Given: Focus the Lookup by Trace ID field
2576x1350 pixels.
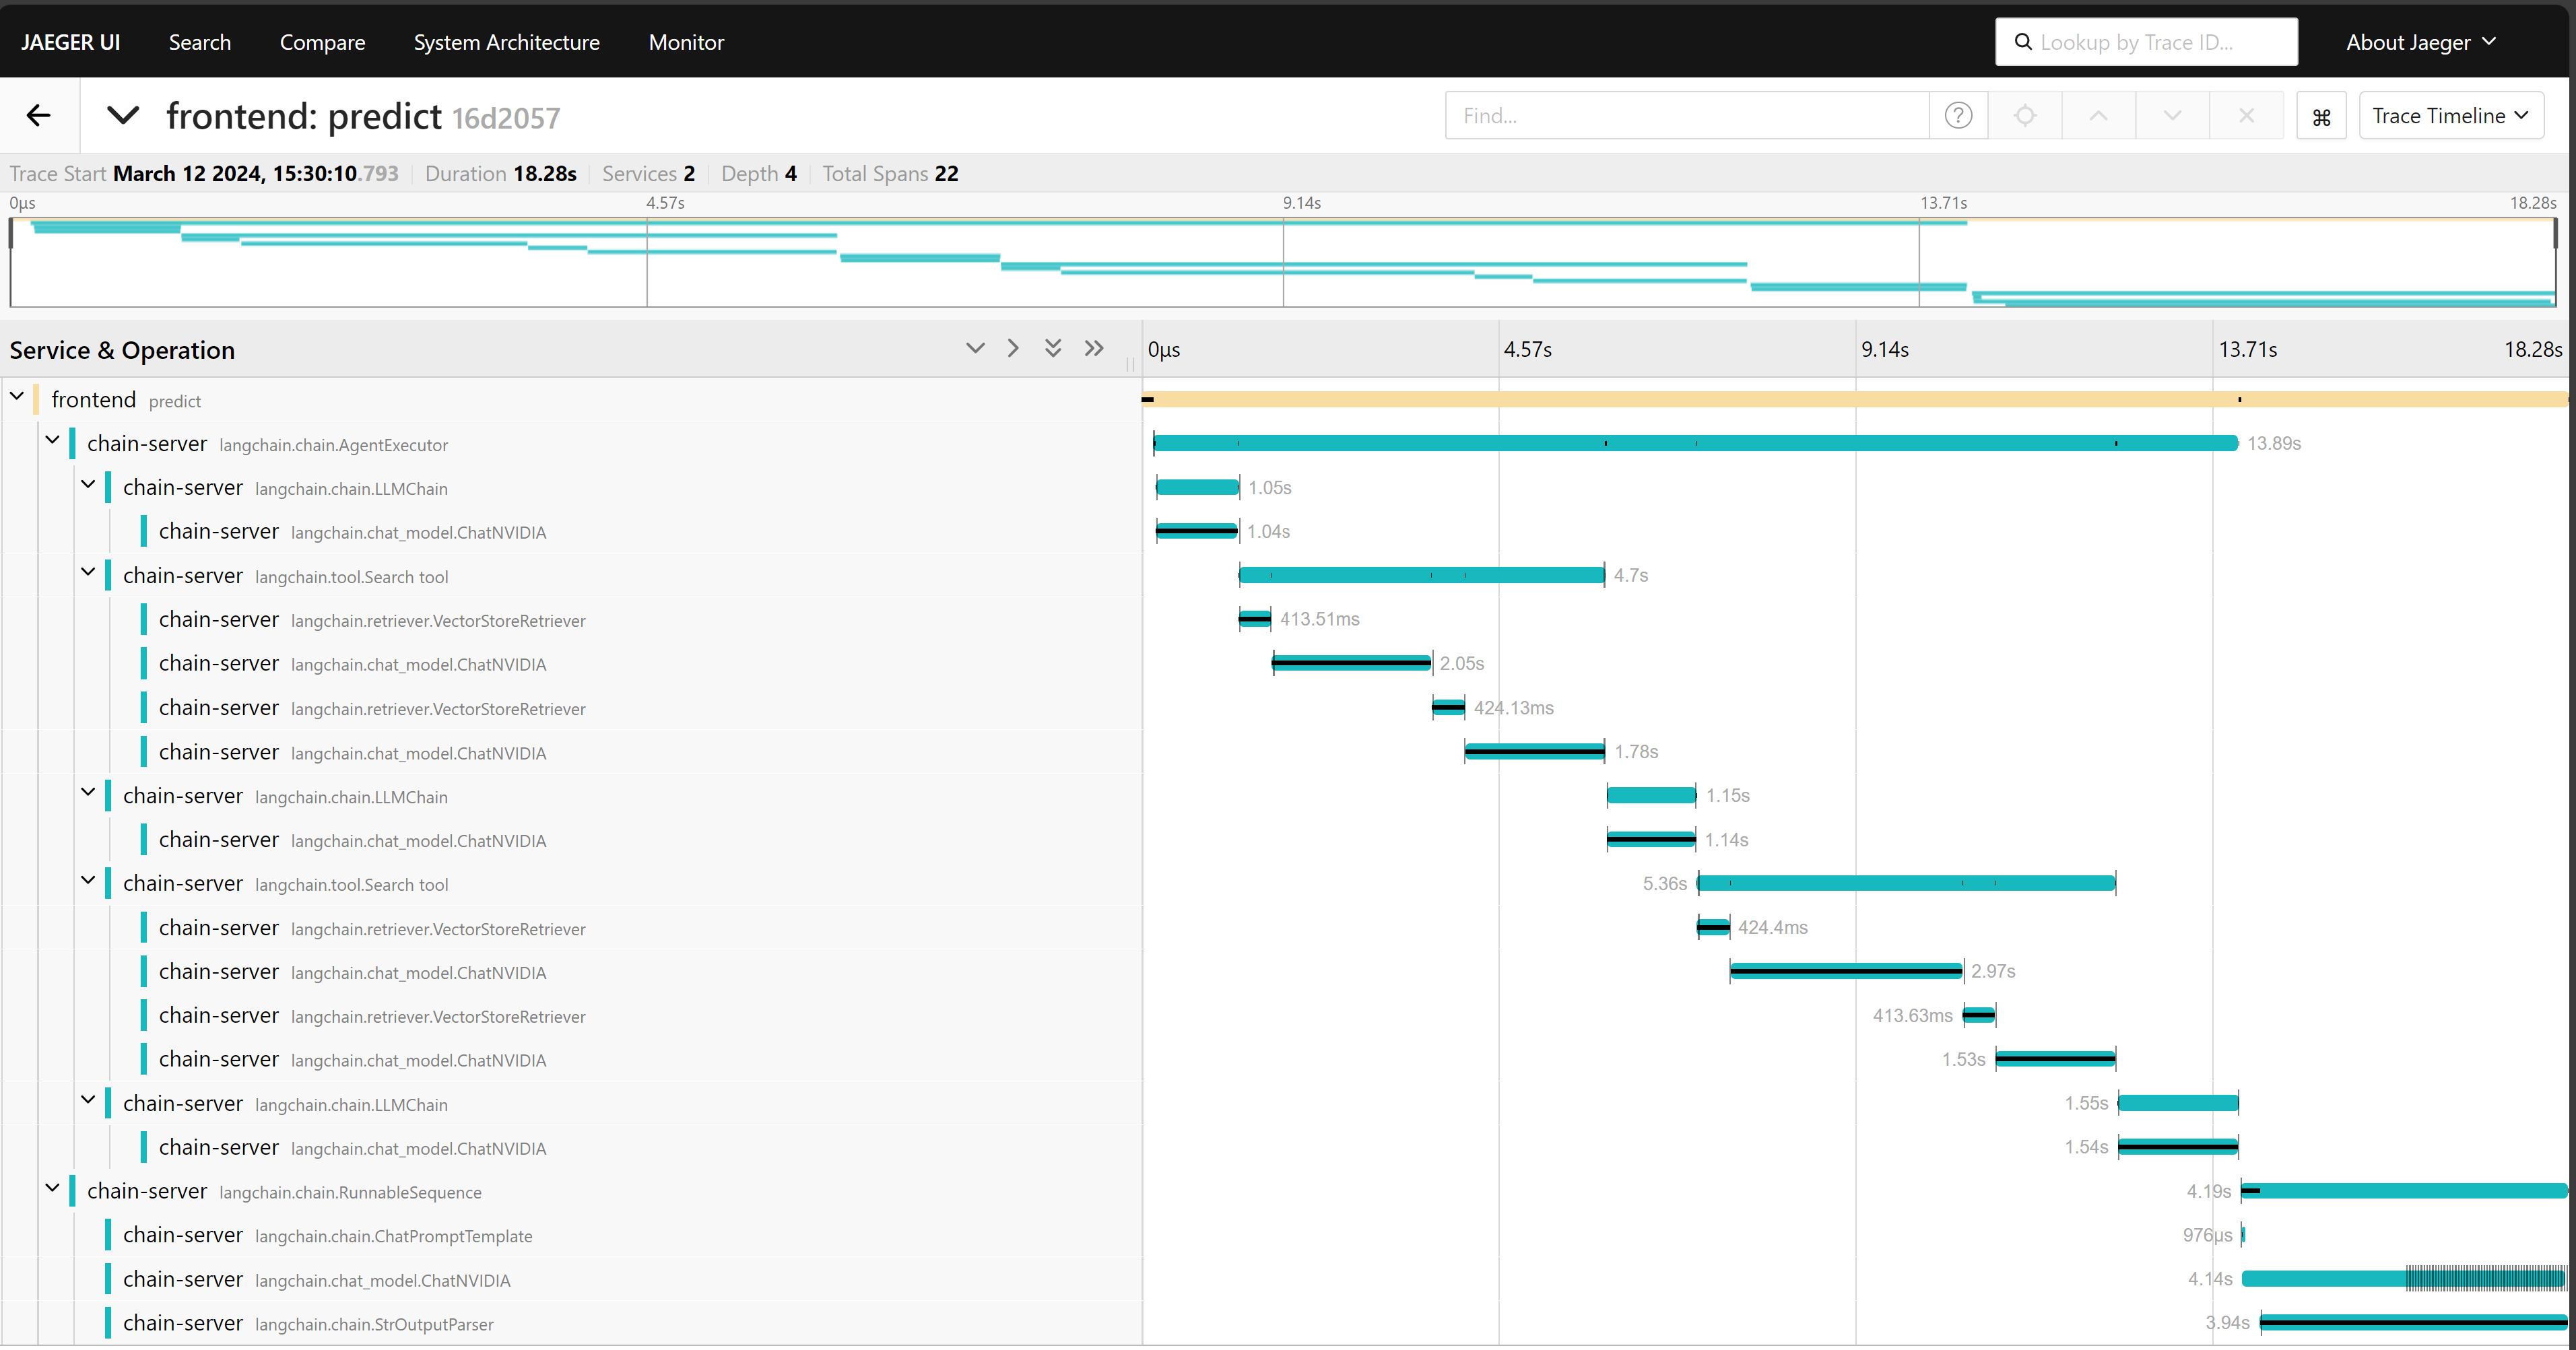Looking at the screenshot, I should (x=2146, y=42).
